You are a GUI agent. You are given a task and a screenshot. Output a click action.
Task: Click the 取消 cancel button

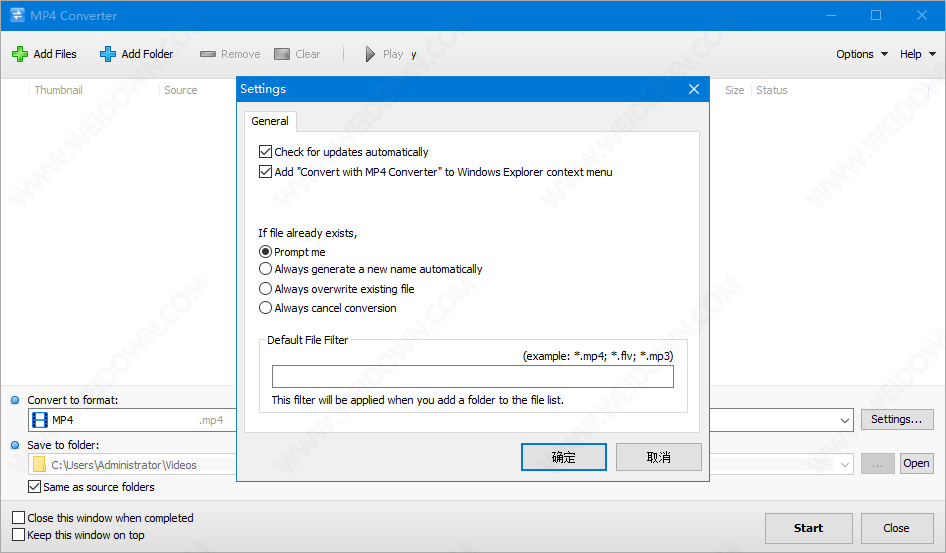[658, 457]
